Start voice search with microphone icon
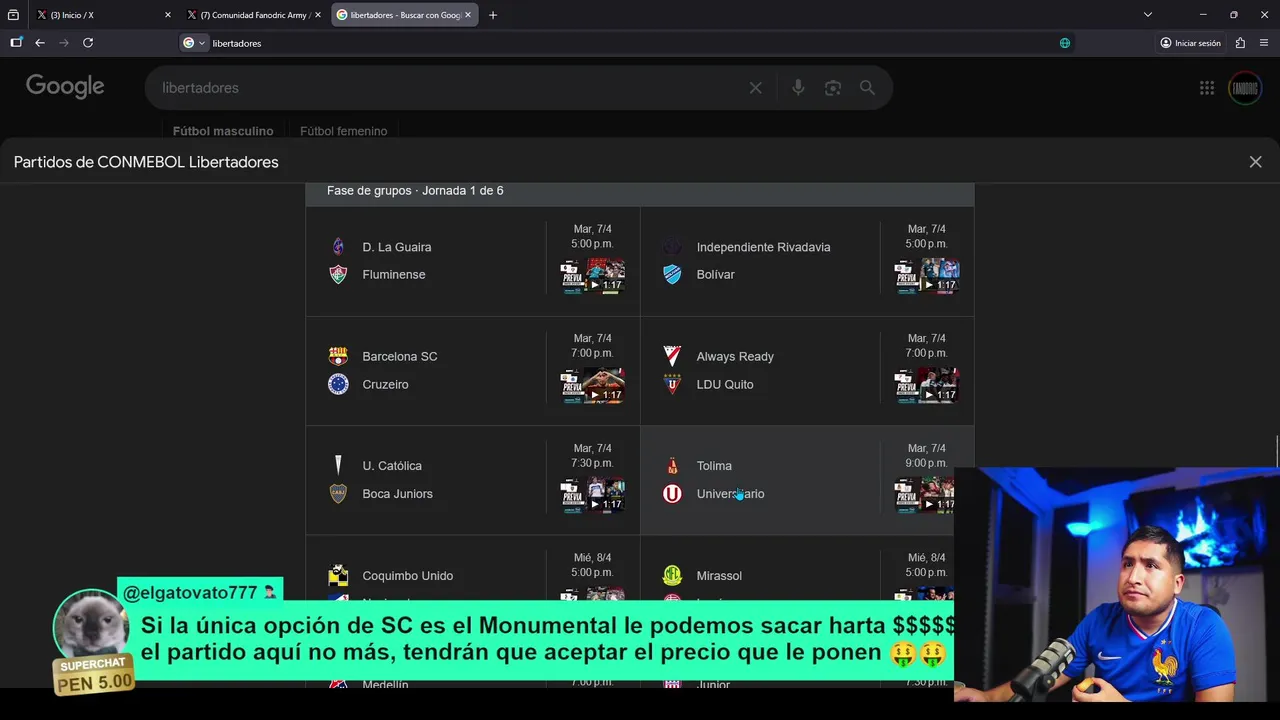 [x=798, y=88]
